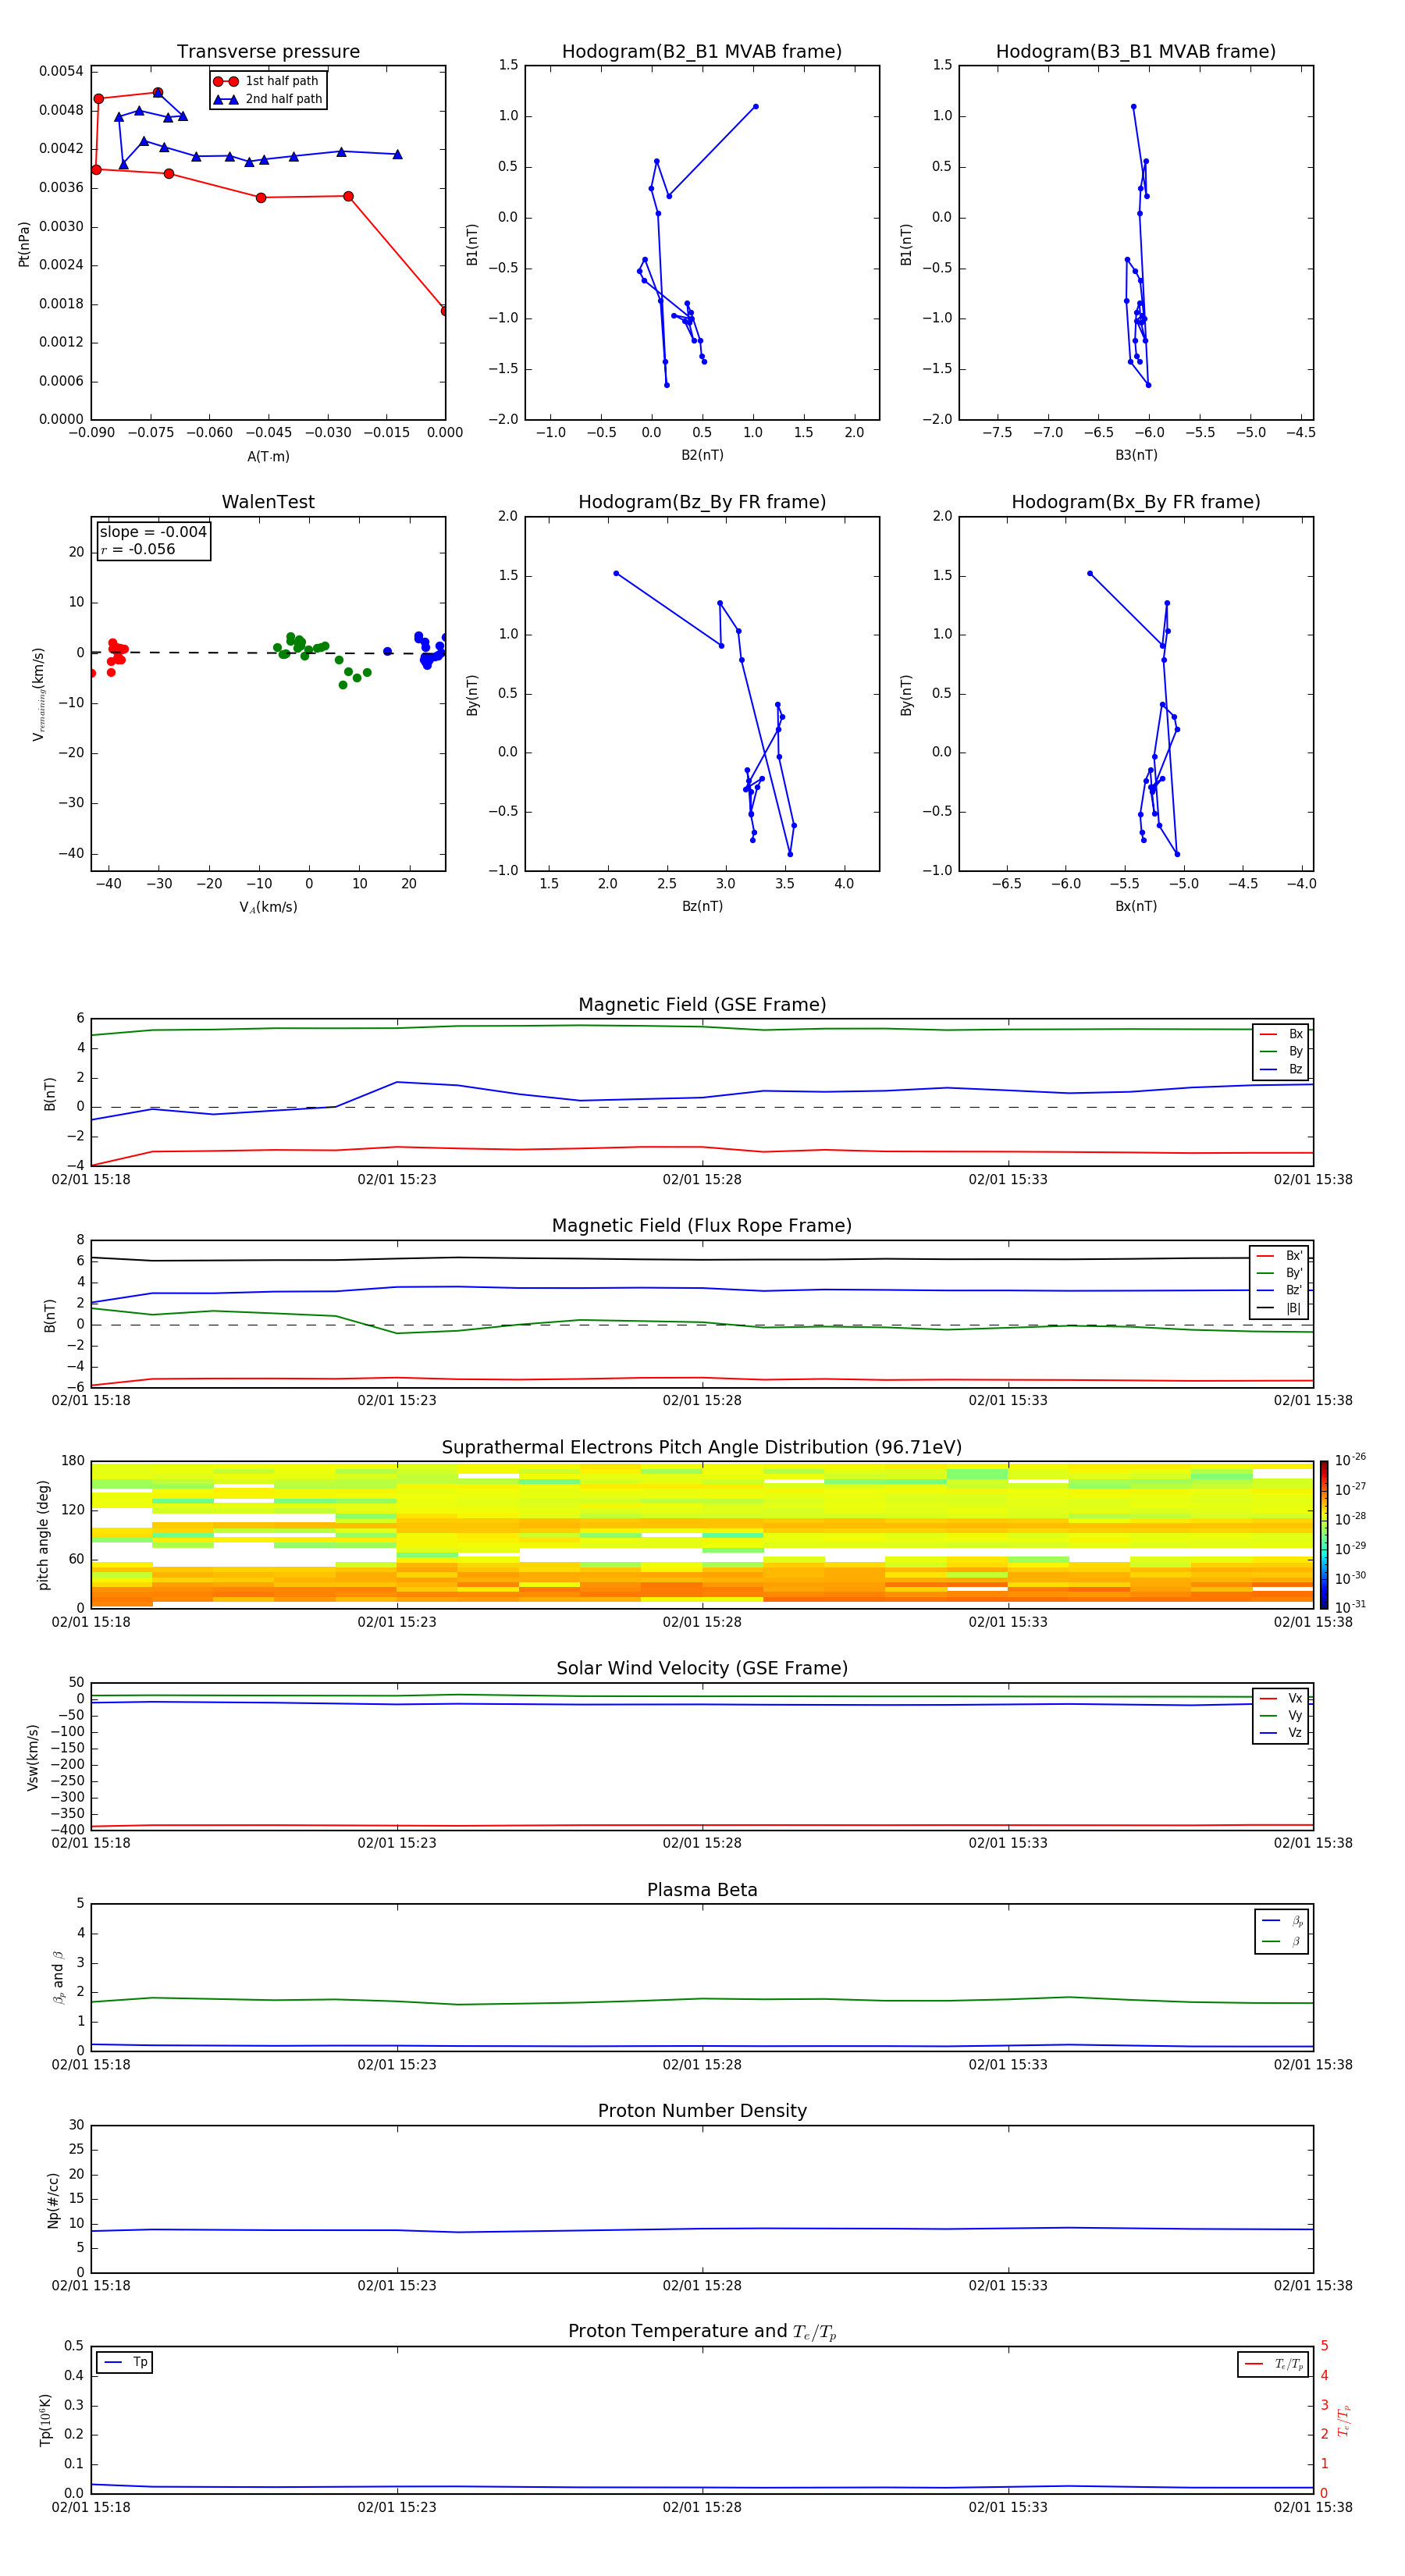Click the 'Magnetic Field (GSE Frame)' title
Viewport: 1405px width, 2576px height.
pyautogui.click(x=702, y=1005)
